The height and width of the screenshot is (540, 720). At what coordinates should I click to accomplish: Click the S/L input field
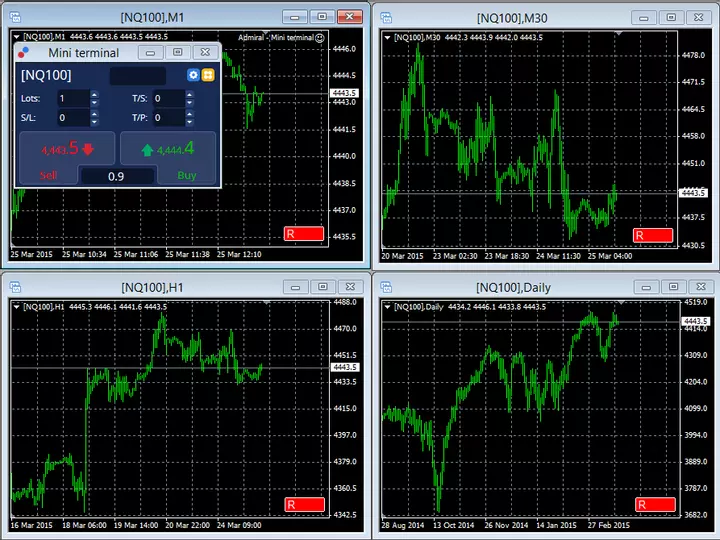[x=73, y=118]
